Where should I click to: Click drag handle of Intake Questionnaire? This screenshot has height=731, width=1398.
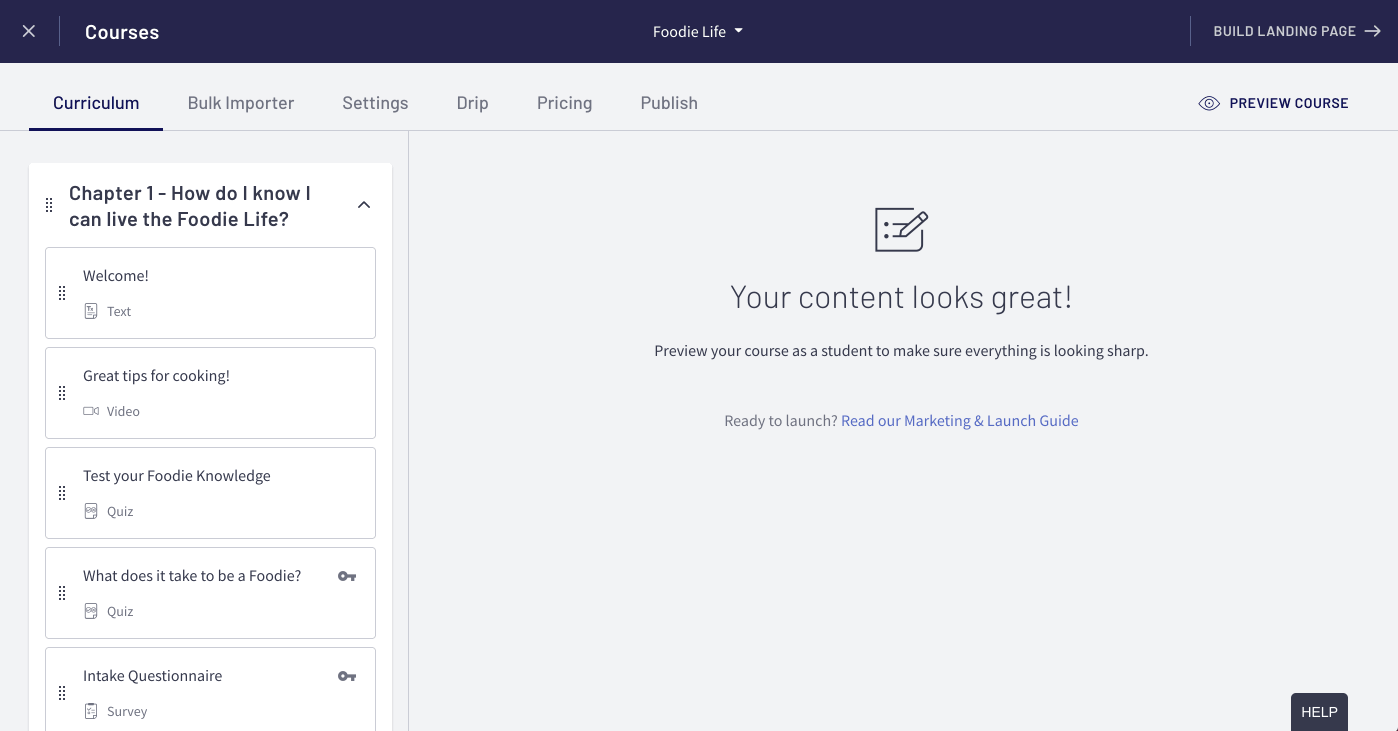coord(62,693)
